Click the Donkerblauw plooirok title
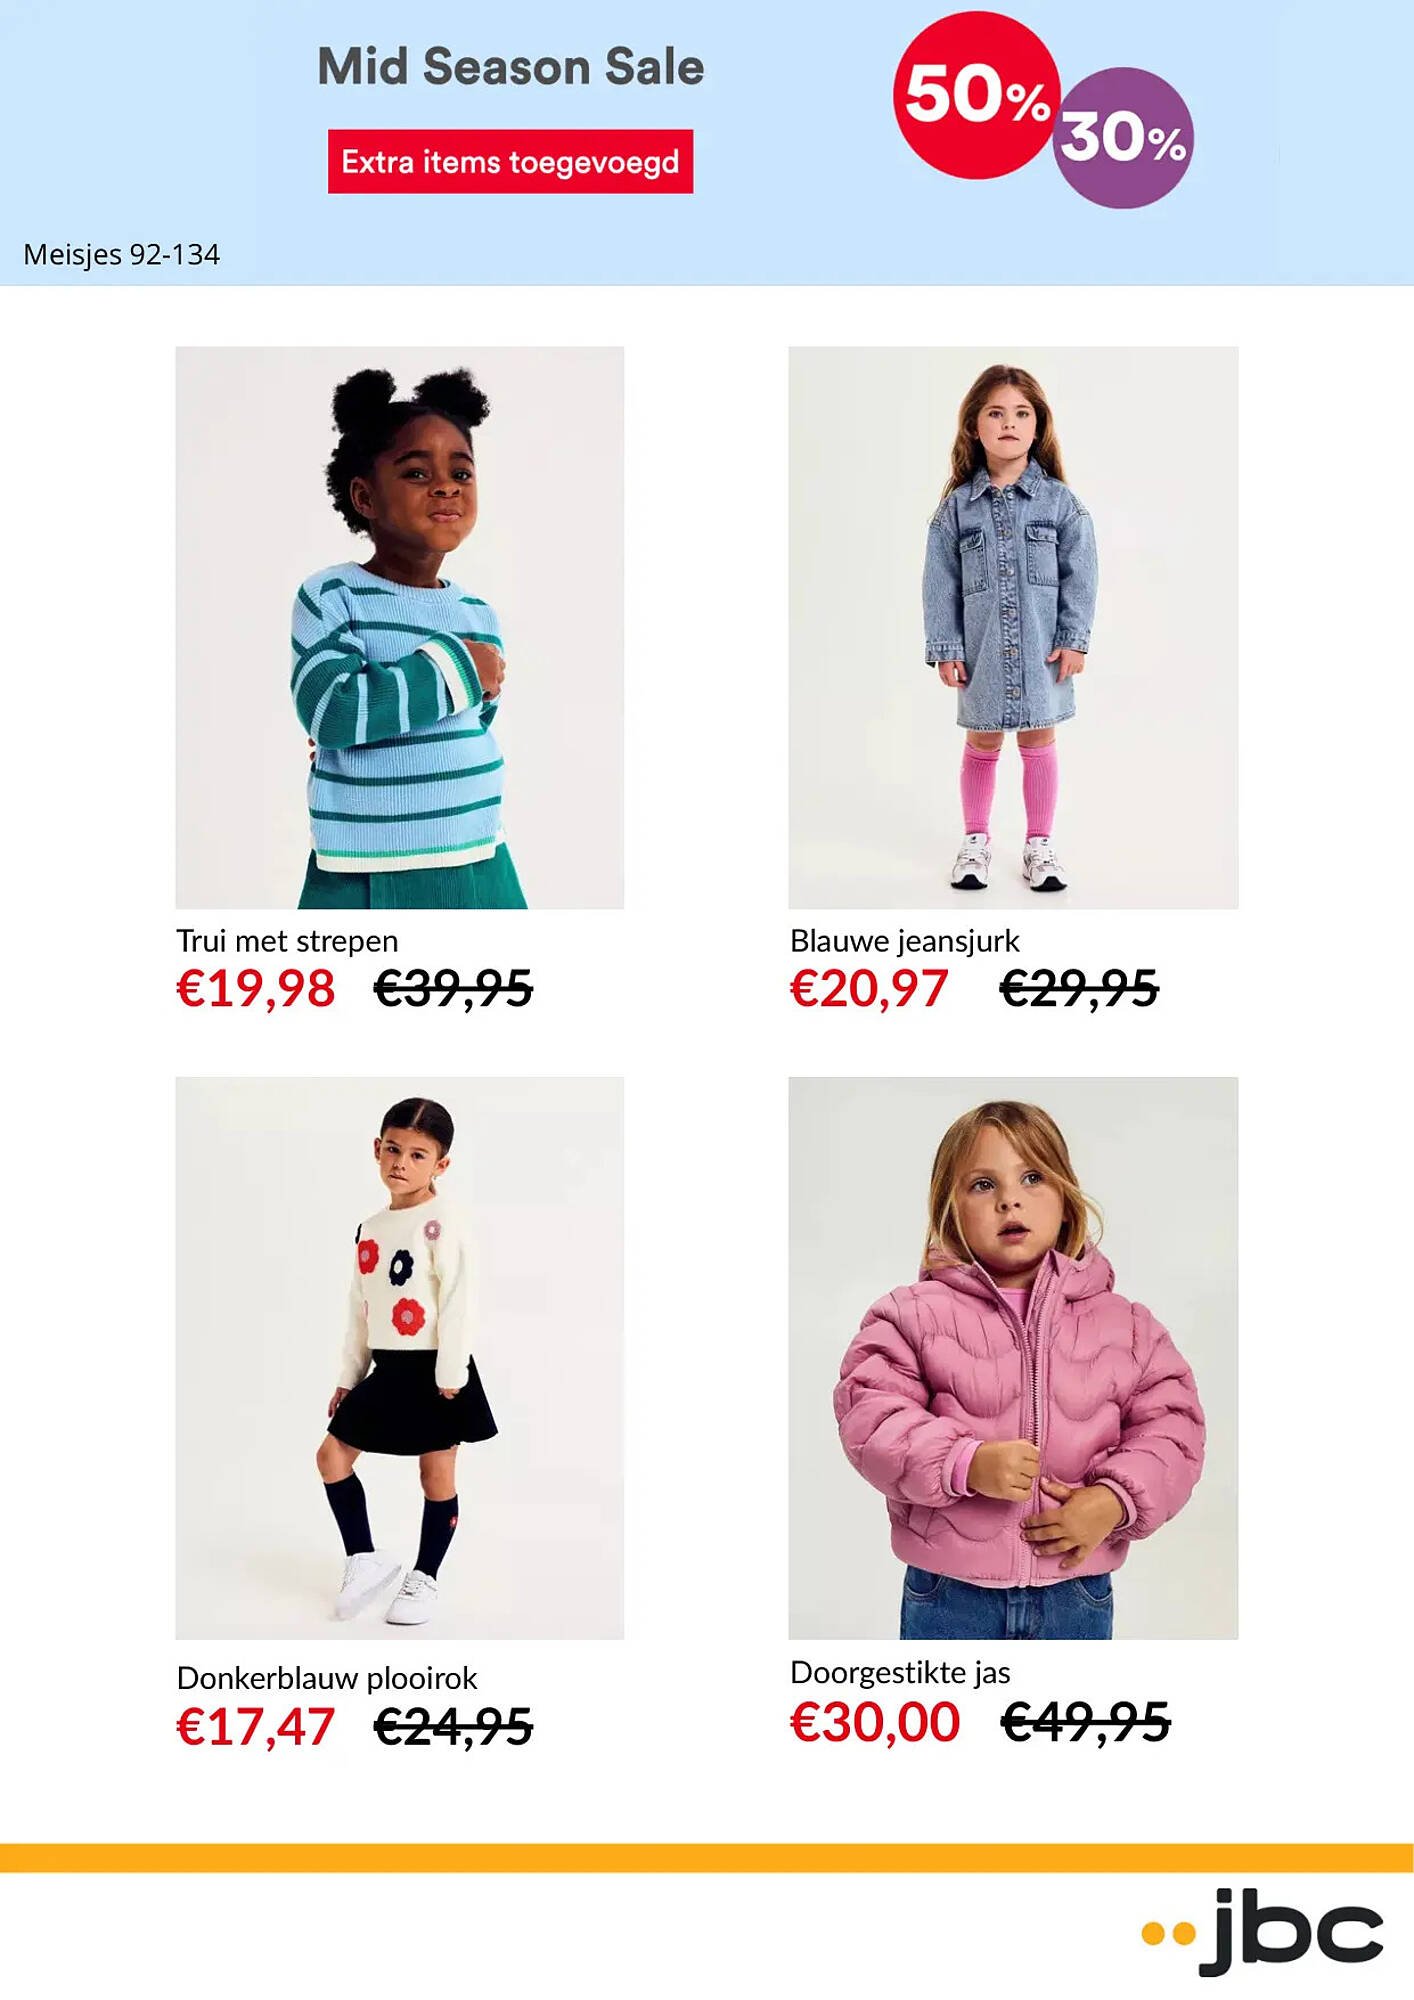 pyautogui.click(x=327, y=1678)
